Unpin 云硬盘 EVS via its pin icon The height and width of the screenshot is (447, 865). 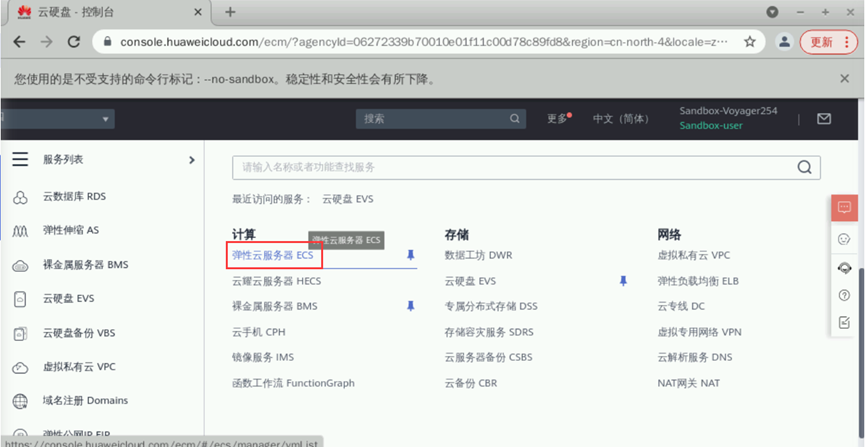pos(623,281)
